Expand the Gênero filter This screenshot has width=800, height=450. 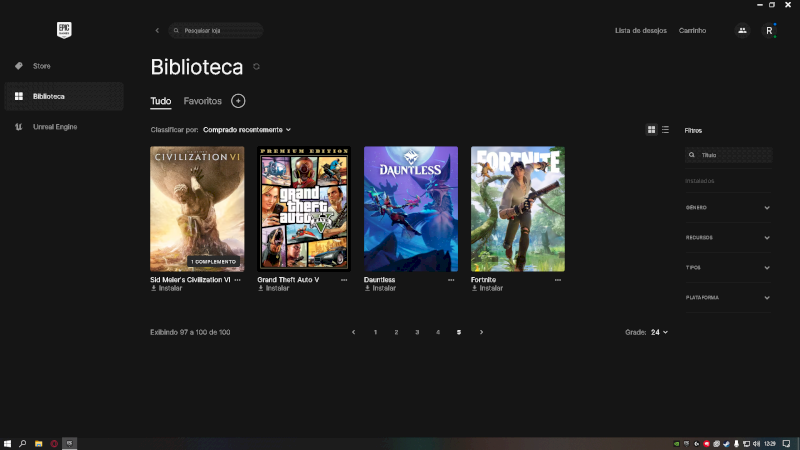tap(728, 208)
